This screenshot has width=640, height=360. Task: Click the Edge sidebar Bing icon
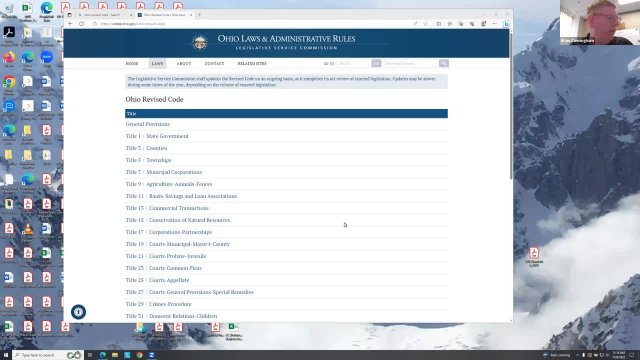[x=507, y=24]
